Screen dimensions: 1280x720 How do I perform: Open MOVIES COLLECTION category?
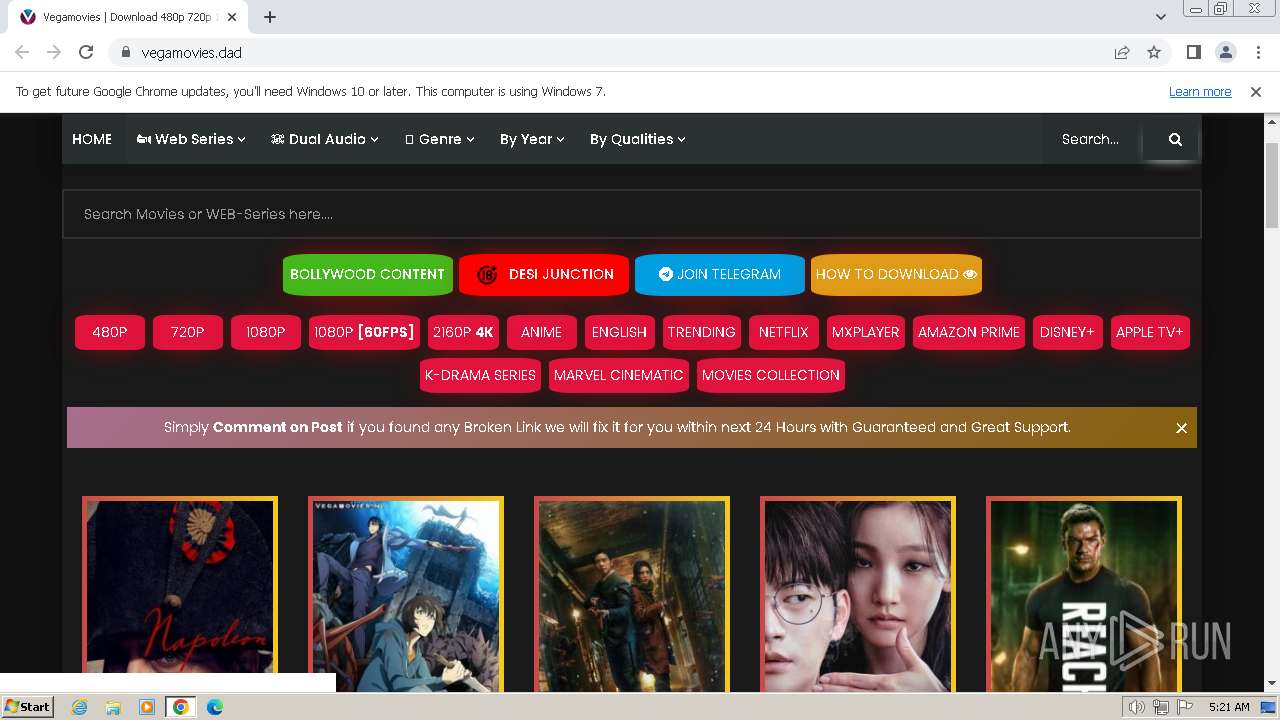click(x=771, y=375)
